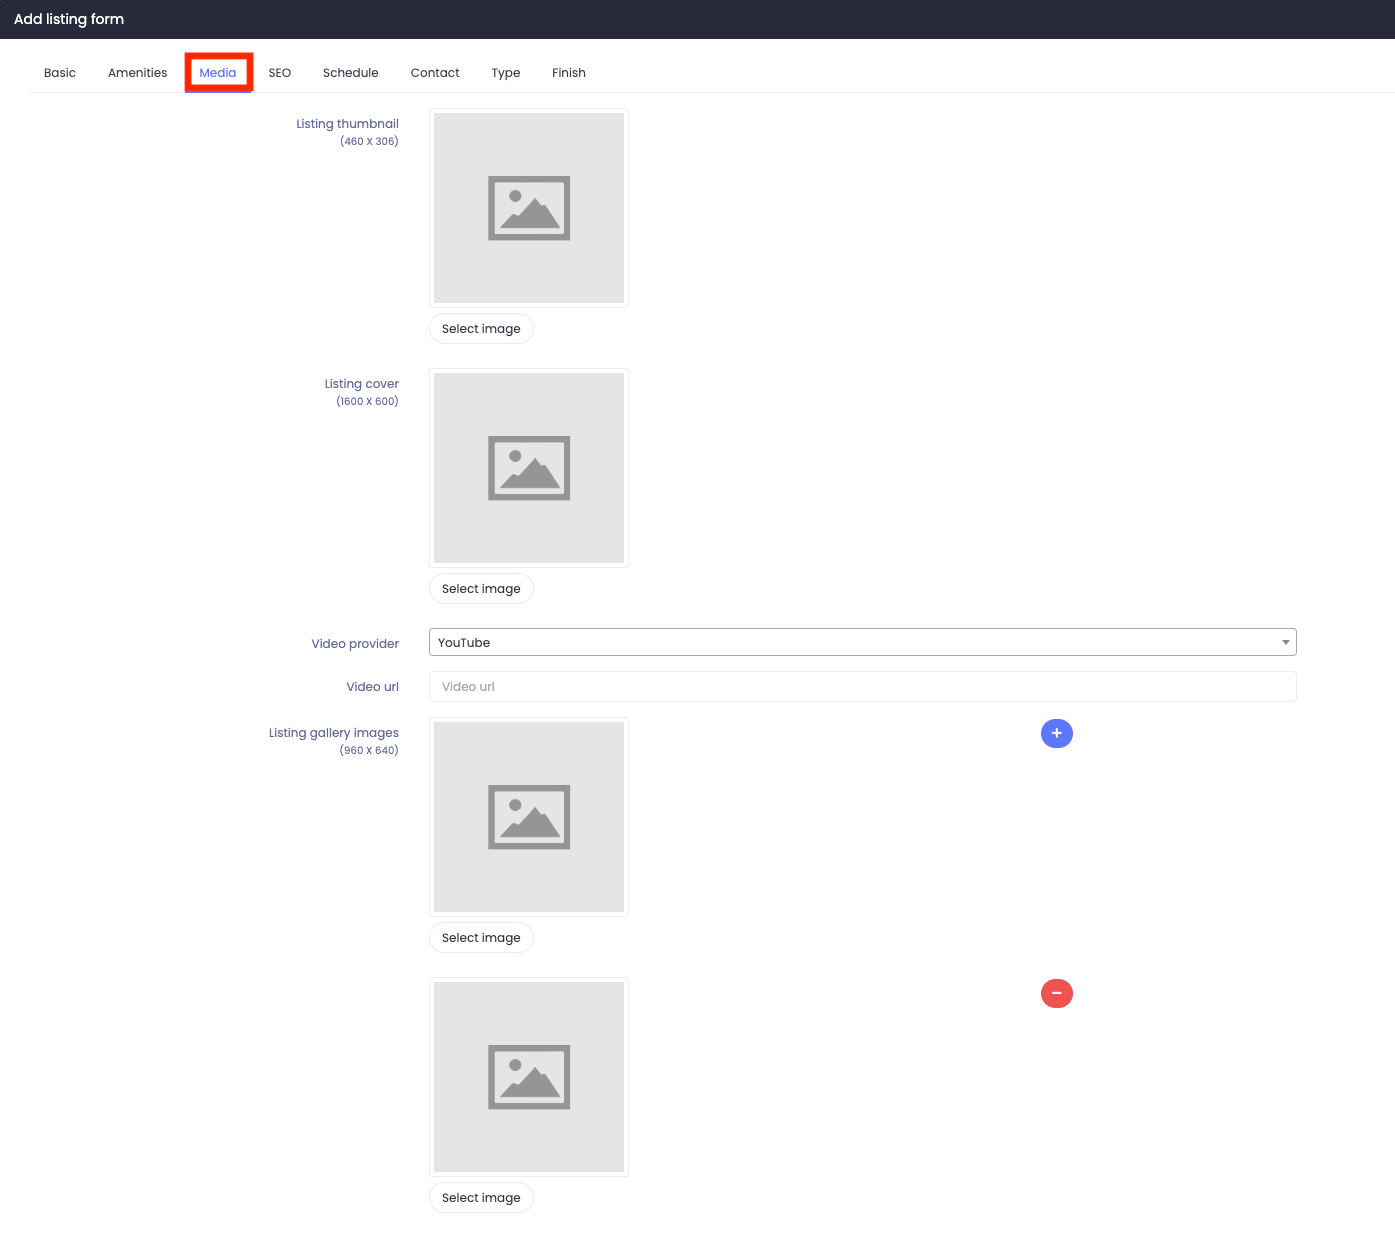Click Select image under Listing cover
This screenshot has width=1395, height=1240.
coord(481,589)
